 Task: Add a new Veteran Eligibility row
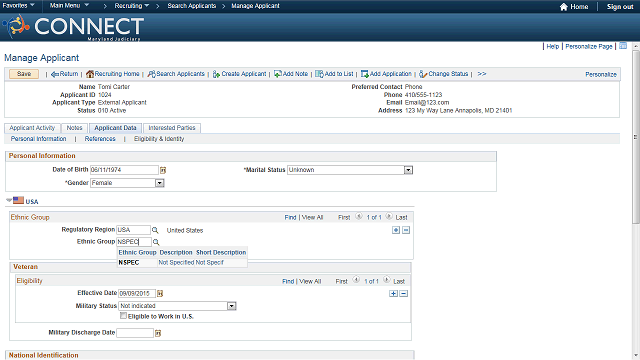[x=393, y=293]
